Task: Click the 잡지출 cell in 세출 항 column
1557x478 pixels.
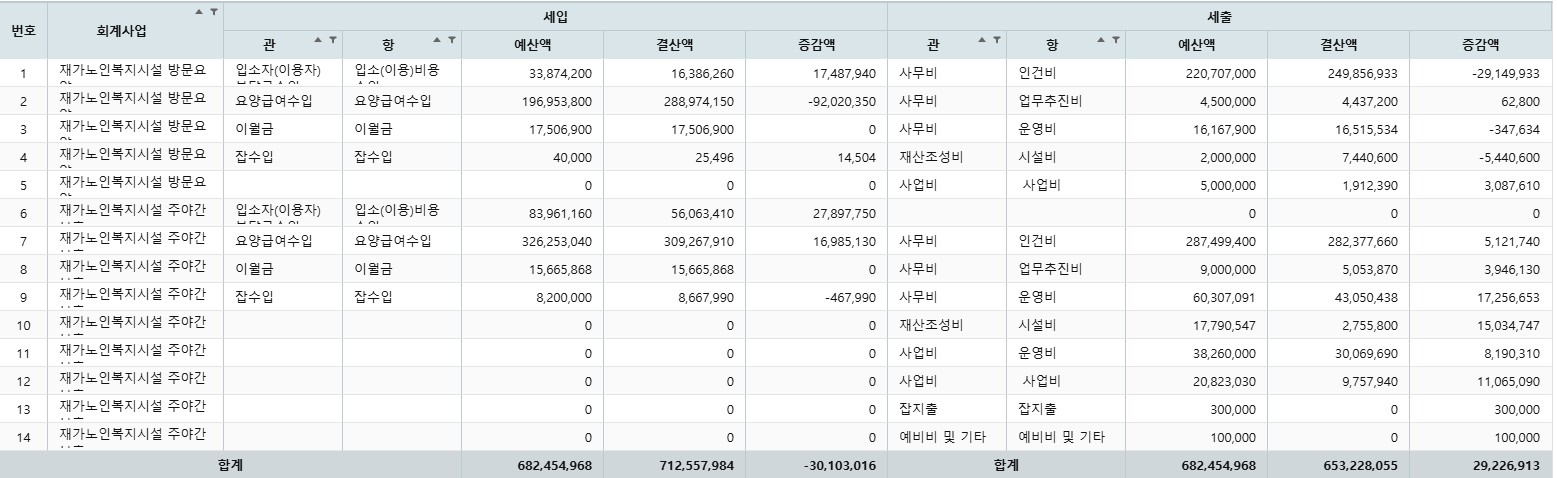Action: [1037, 409]
